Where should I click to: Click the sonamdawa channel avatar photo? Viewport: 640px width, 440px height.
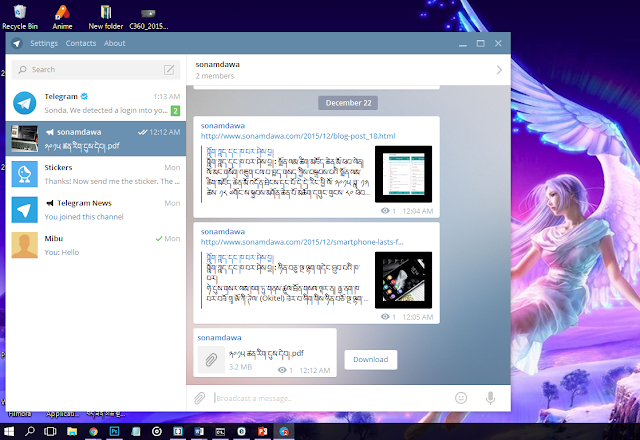click(24, 139)
